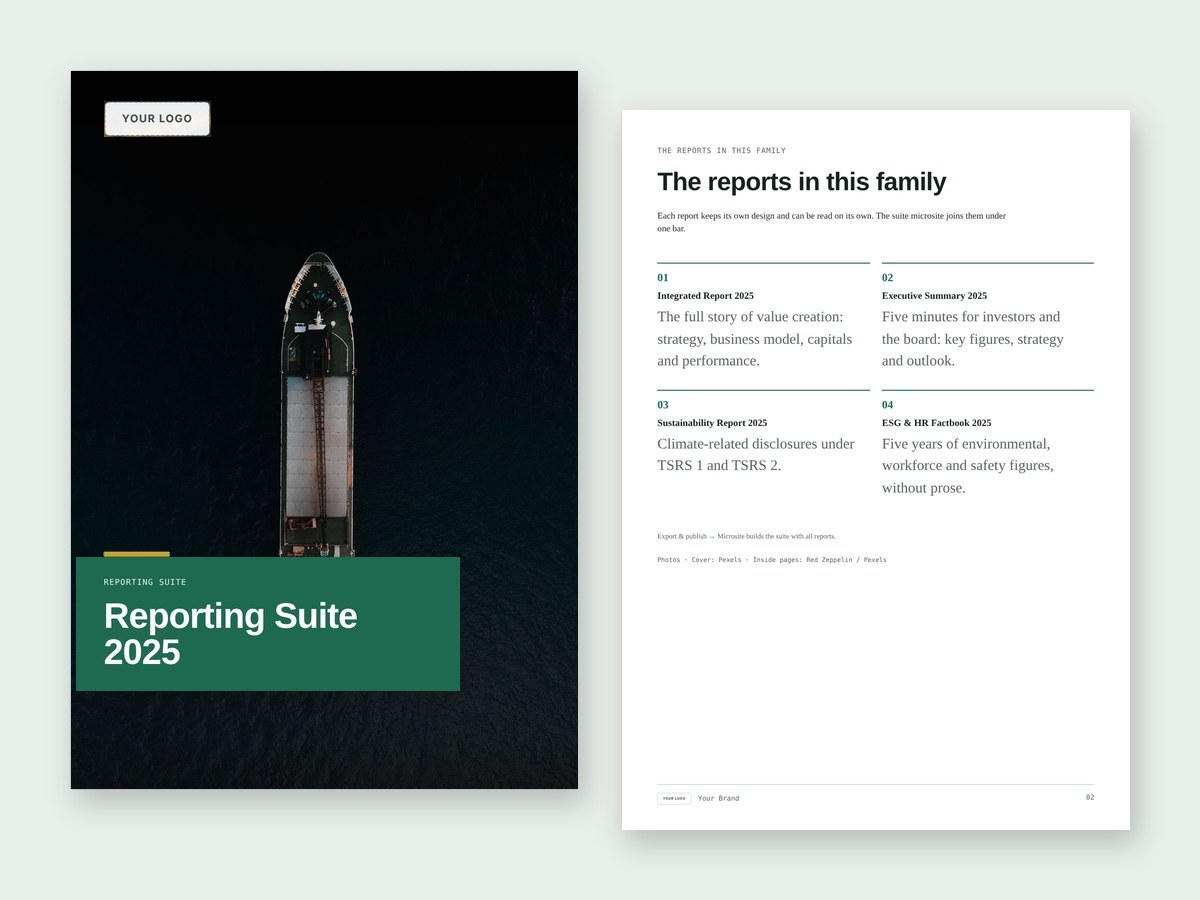Image resolution: width=1200 pixels, height=900 pixels.
Task: Click the 'Export & publish → Microsite' note
Action: (746, 537)
